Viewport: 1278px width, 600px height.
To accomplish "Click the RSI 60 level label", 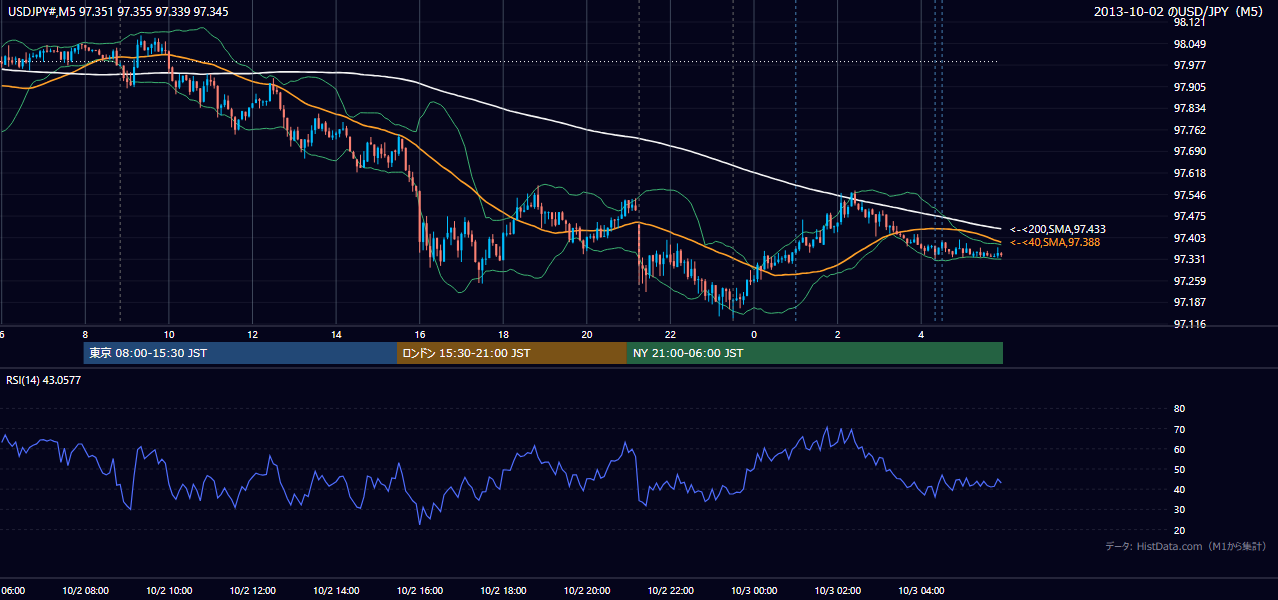I will pos(1179,449).
